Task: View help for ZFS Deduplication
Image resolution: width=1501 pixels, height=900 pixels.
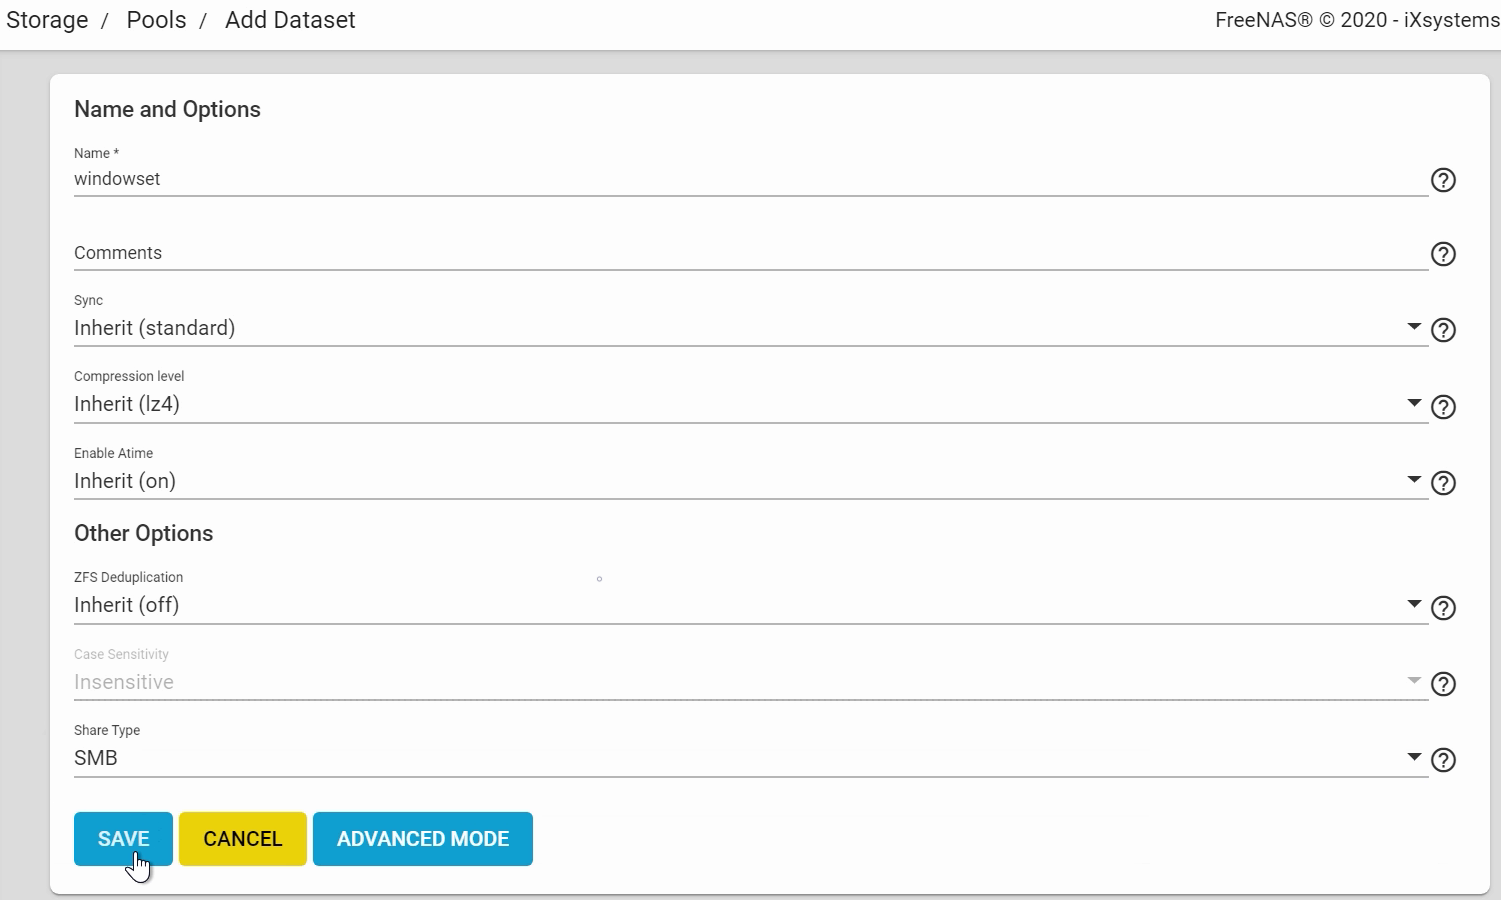Action: (1443, 608)
